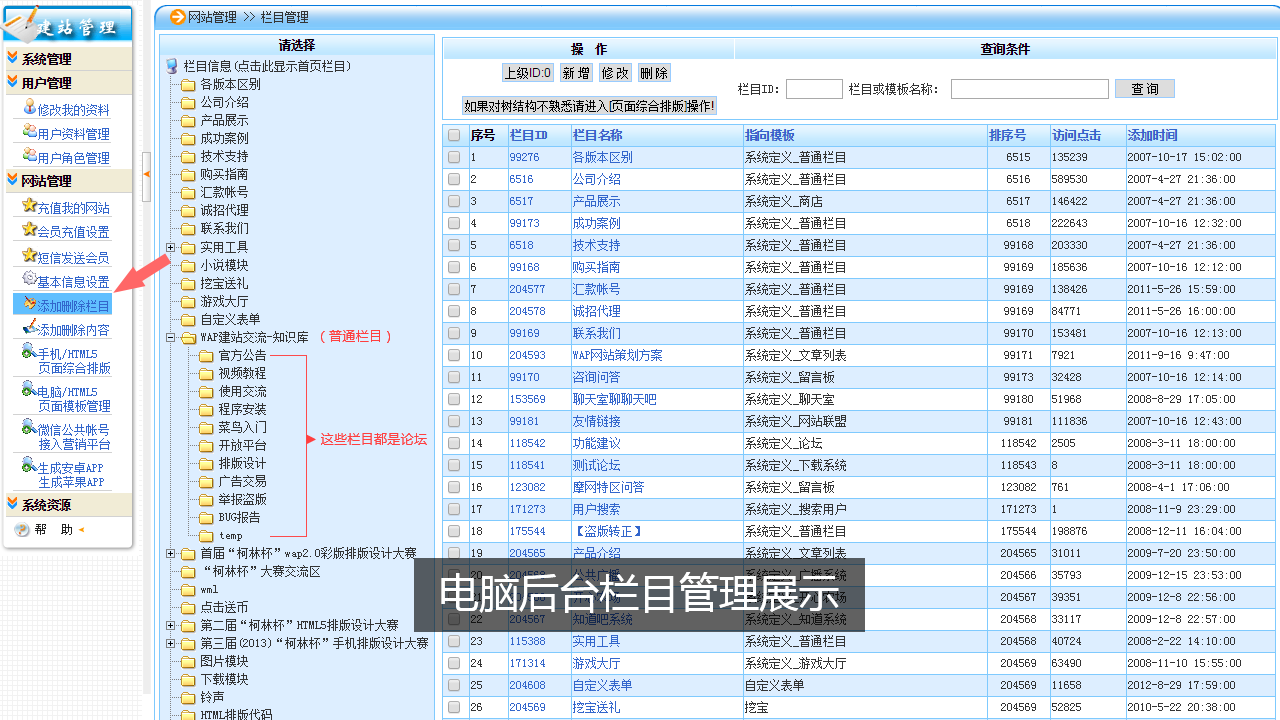Tick the checkbox for row 10 WAP网站策划方案
Screen dimensions: 1280x720
454,355
